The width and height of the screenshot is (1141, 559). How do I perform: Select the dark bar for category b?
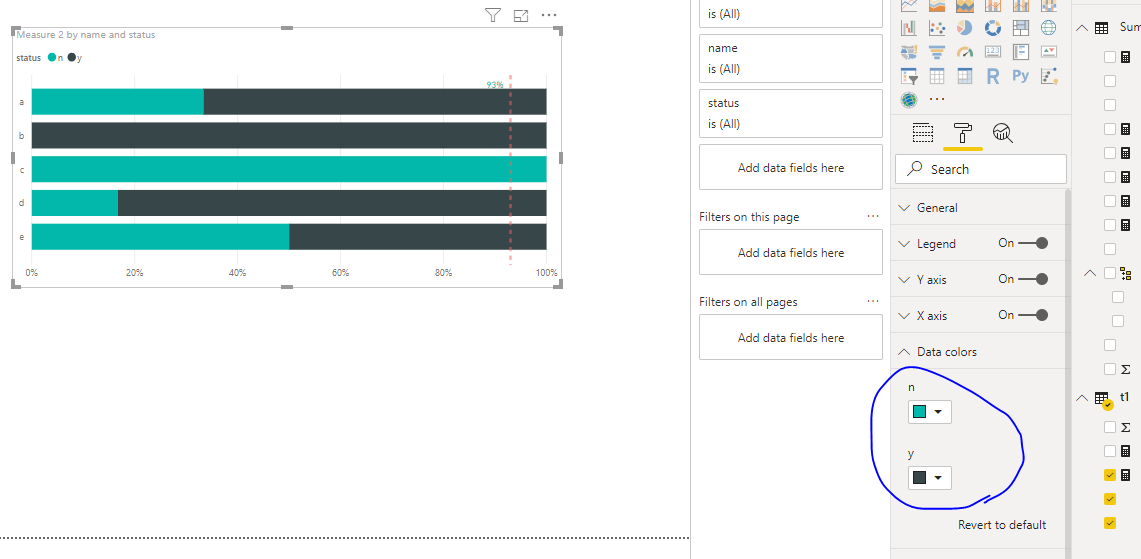289,135
